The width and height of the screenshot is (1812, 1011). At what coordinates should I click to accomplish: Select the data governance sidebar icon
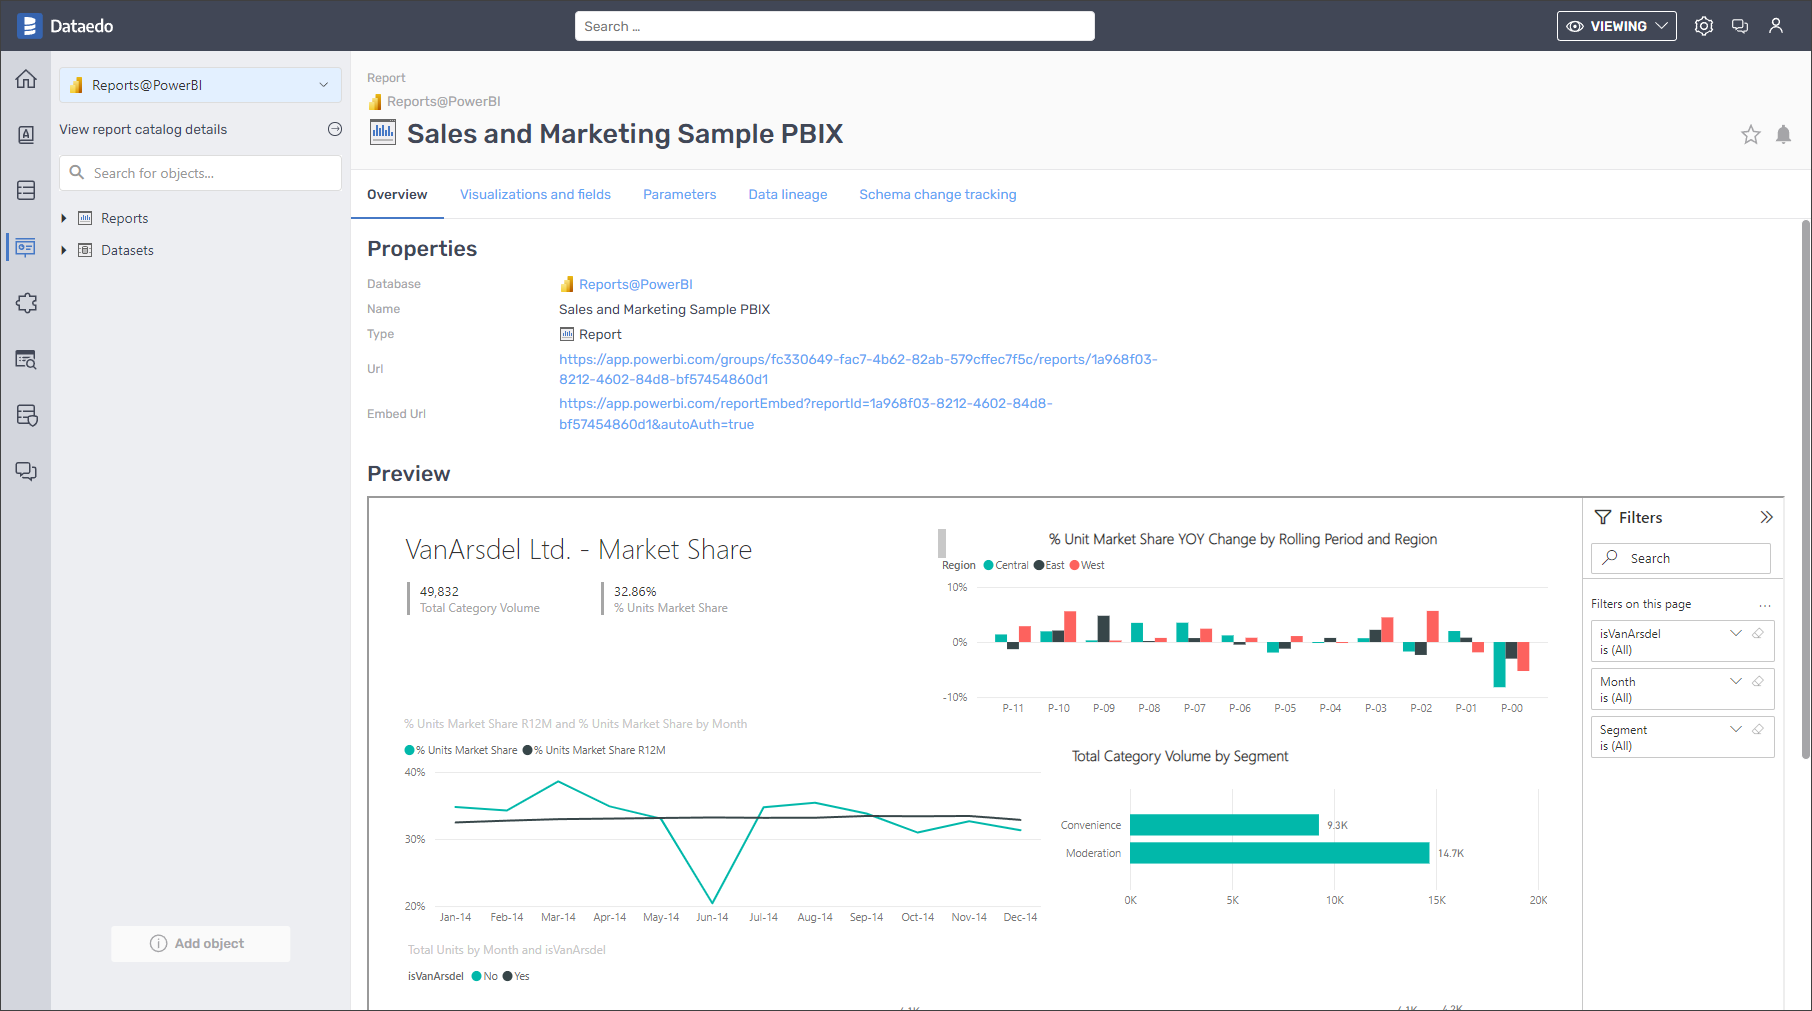25,415
